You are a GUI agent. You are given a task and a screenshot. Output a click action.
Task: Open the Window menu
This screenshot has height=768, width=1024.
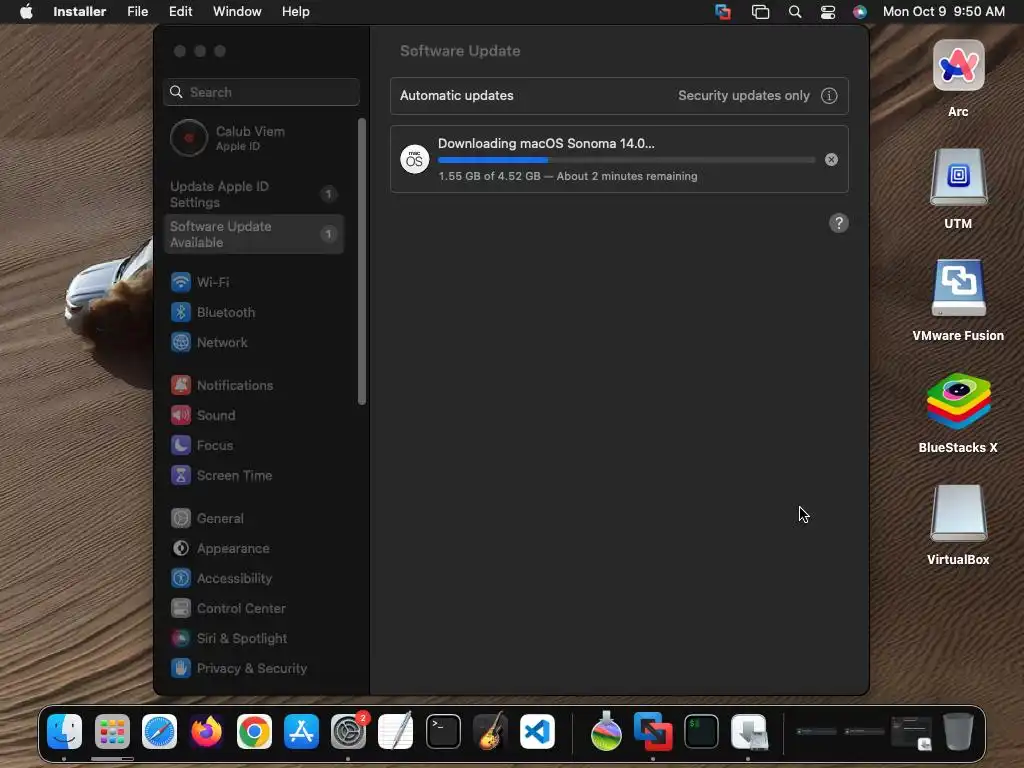click(237, 12)
